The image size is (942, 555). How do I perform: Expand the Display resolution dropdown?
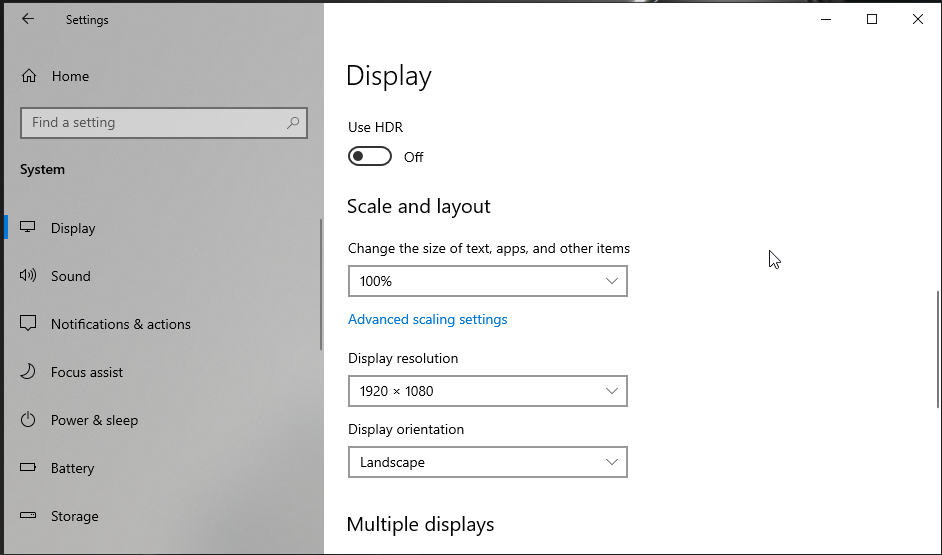(x=487, y=391)
